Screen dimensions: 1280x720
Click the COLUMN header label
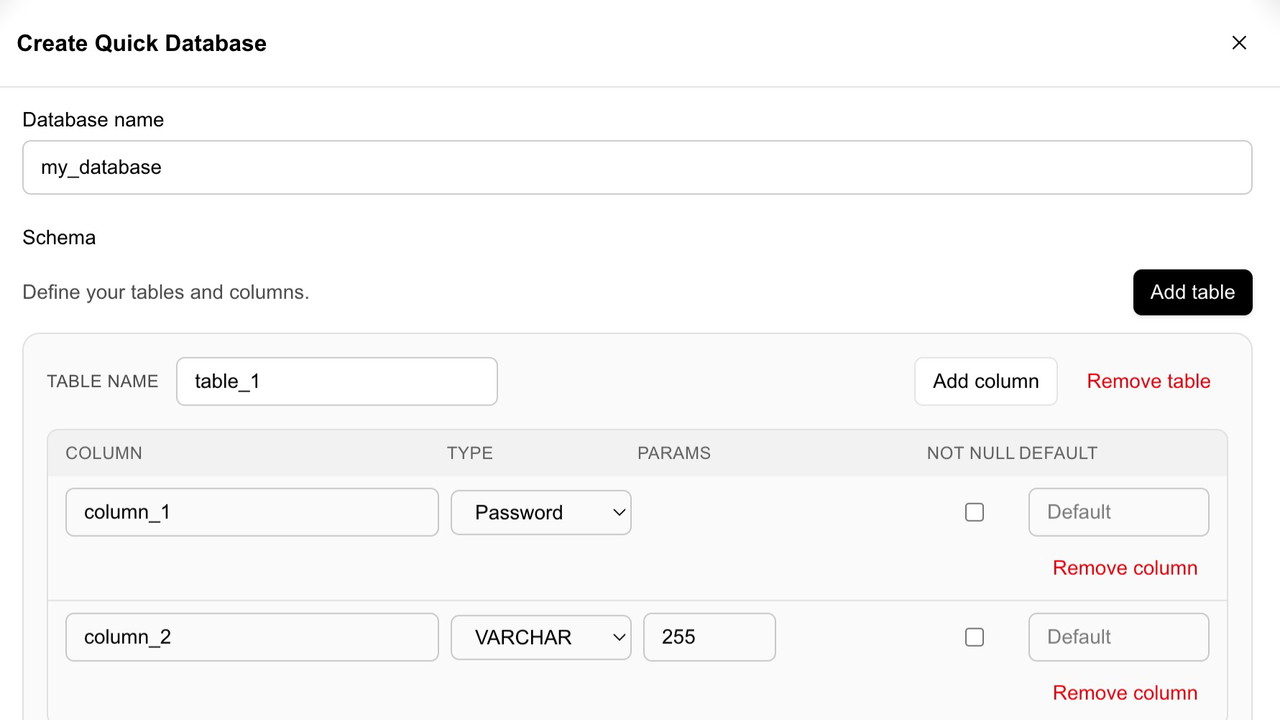pos(104,453)
